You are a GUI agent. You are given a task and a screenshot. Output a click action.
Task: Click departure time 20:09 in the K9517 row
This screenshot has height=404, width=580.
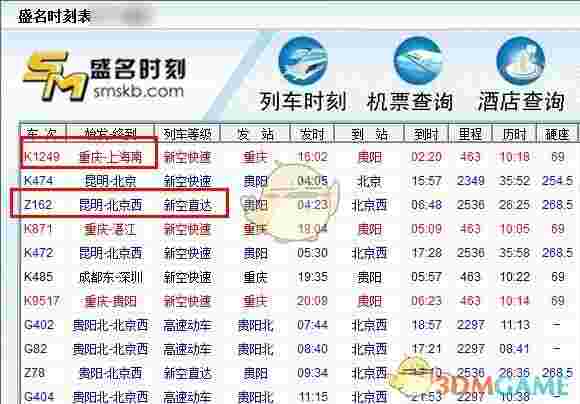tap(313, 301)
